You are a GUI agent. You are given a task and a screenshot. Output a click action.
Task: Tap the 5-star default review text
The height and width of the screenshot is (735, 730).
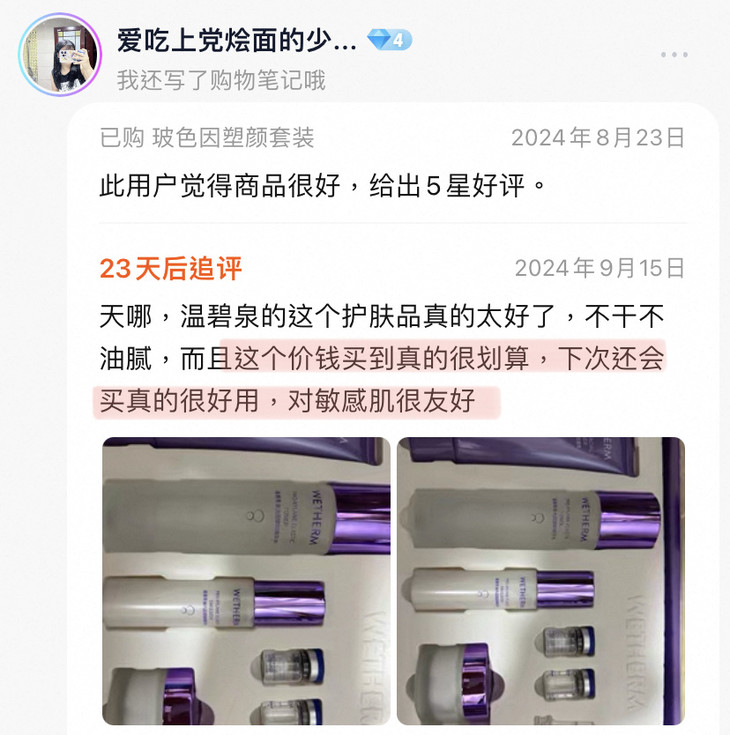coord(323,185)
